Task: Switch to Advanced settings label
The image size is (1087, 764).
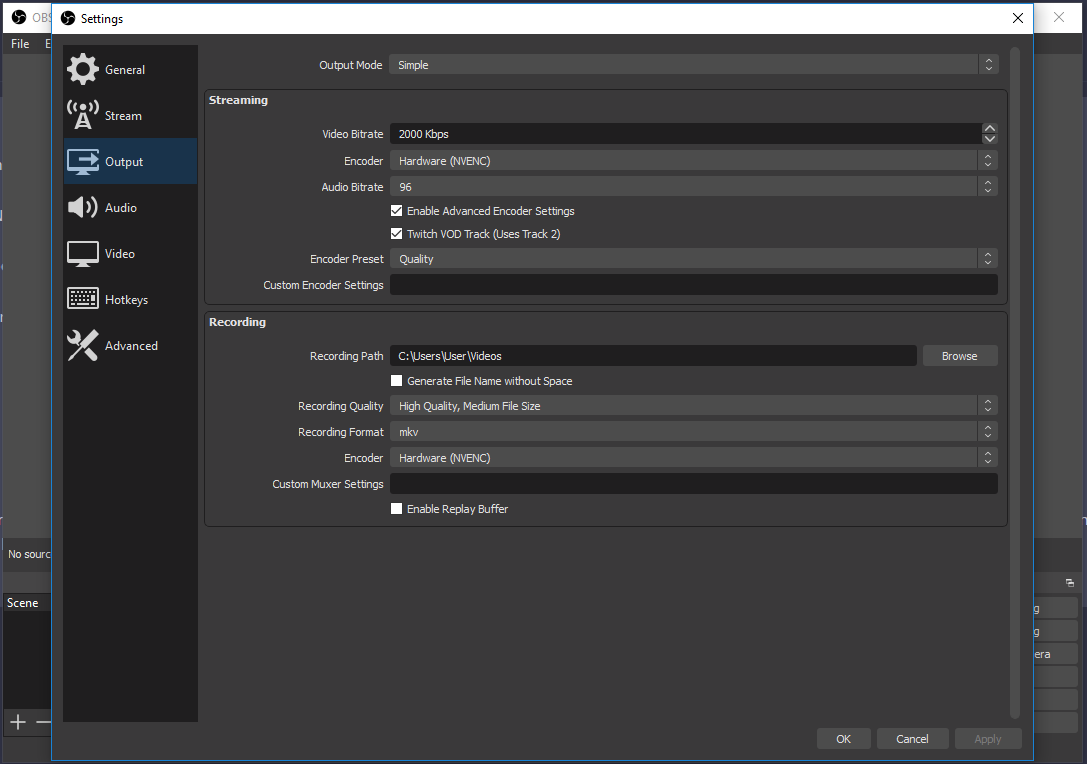Action: pos(131,345)
